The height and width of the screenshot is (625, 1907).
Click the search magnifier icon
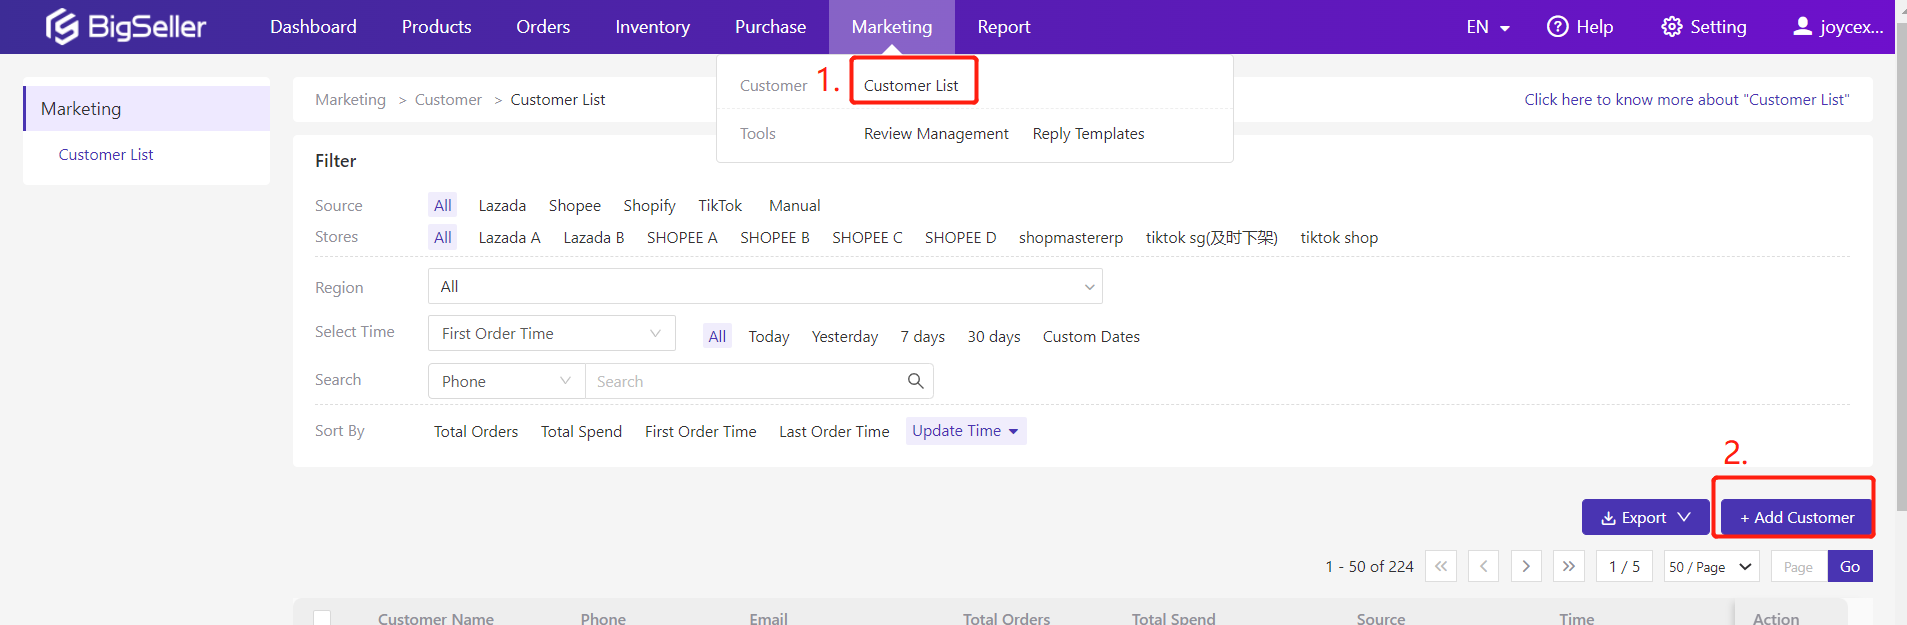915,381
